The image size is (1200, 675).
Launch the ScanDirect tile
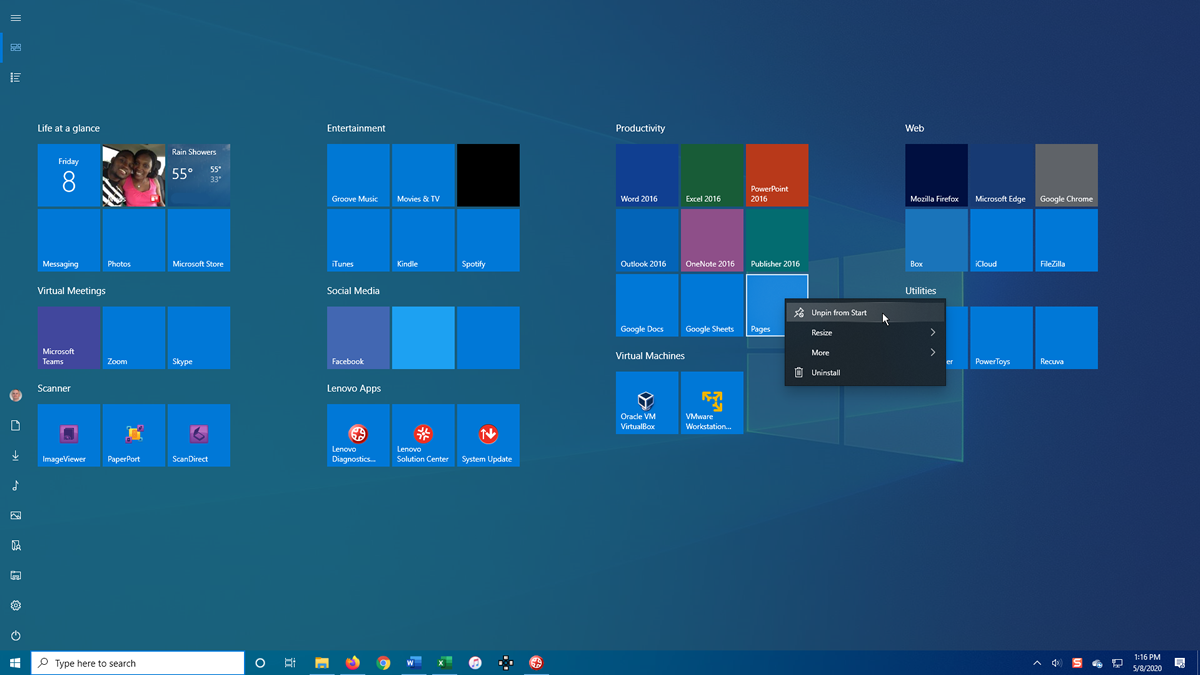coord(199,435)
